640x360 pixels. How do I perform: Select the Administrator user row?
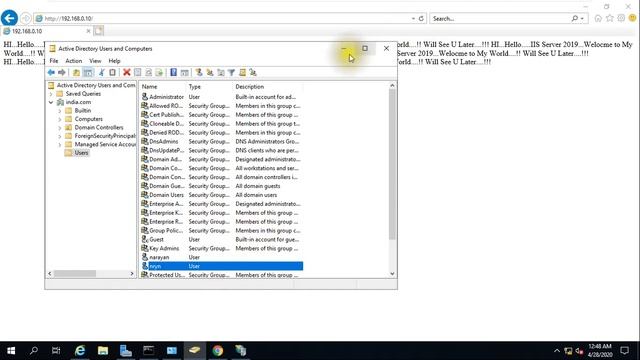tap(221, 97)
